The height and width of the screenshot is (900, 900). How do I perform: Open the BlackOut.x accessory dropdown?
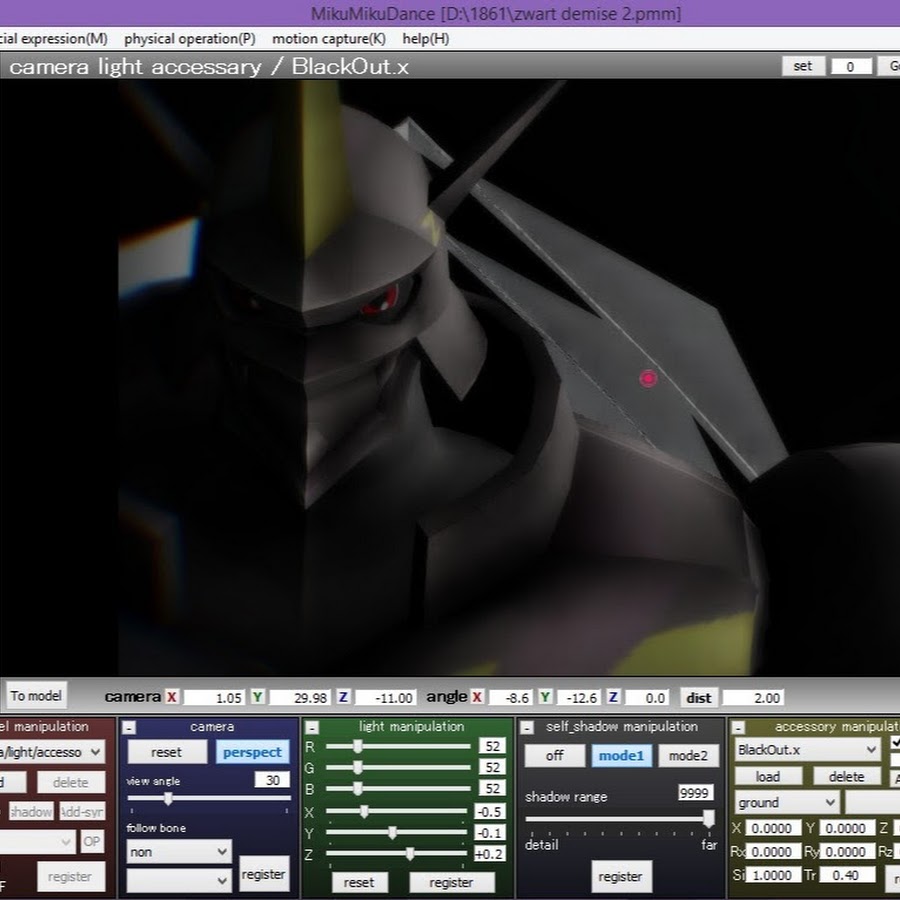807,750
